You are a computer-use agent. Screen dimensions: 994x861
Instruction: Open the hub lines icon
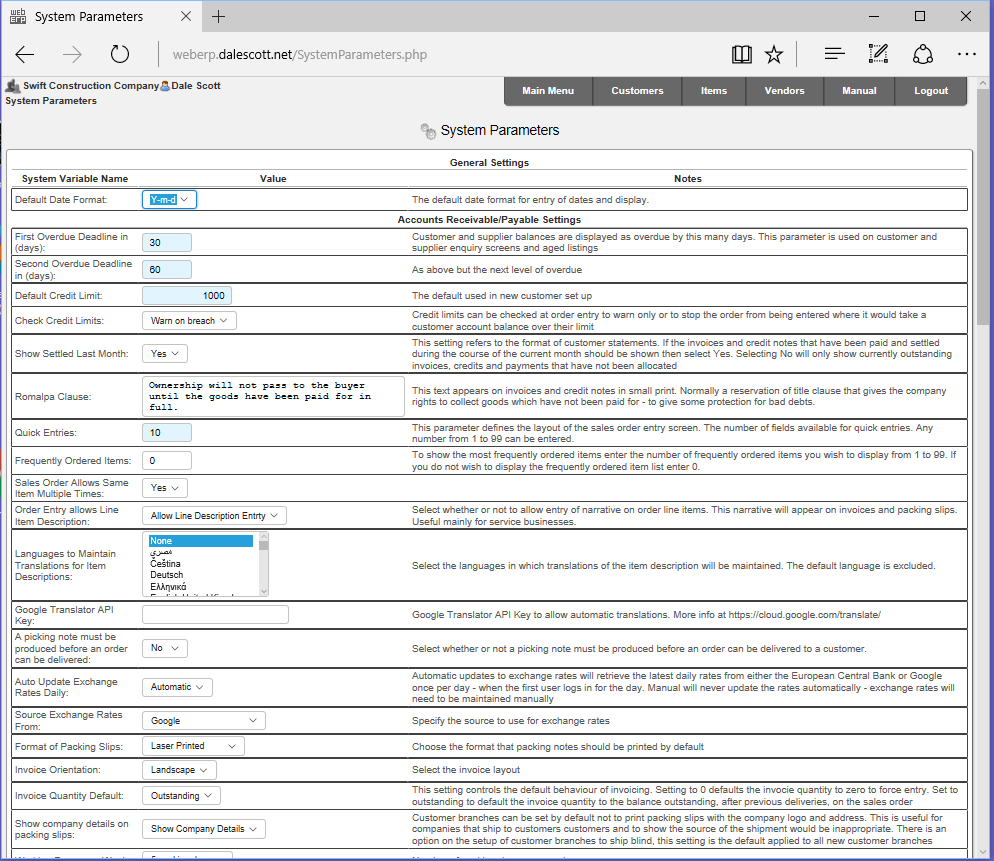834,54
